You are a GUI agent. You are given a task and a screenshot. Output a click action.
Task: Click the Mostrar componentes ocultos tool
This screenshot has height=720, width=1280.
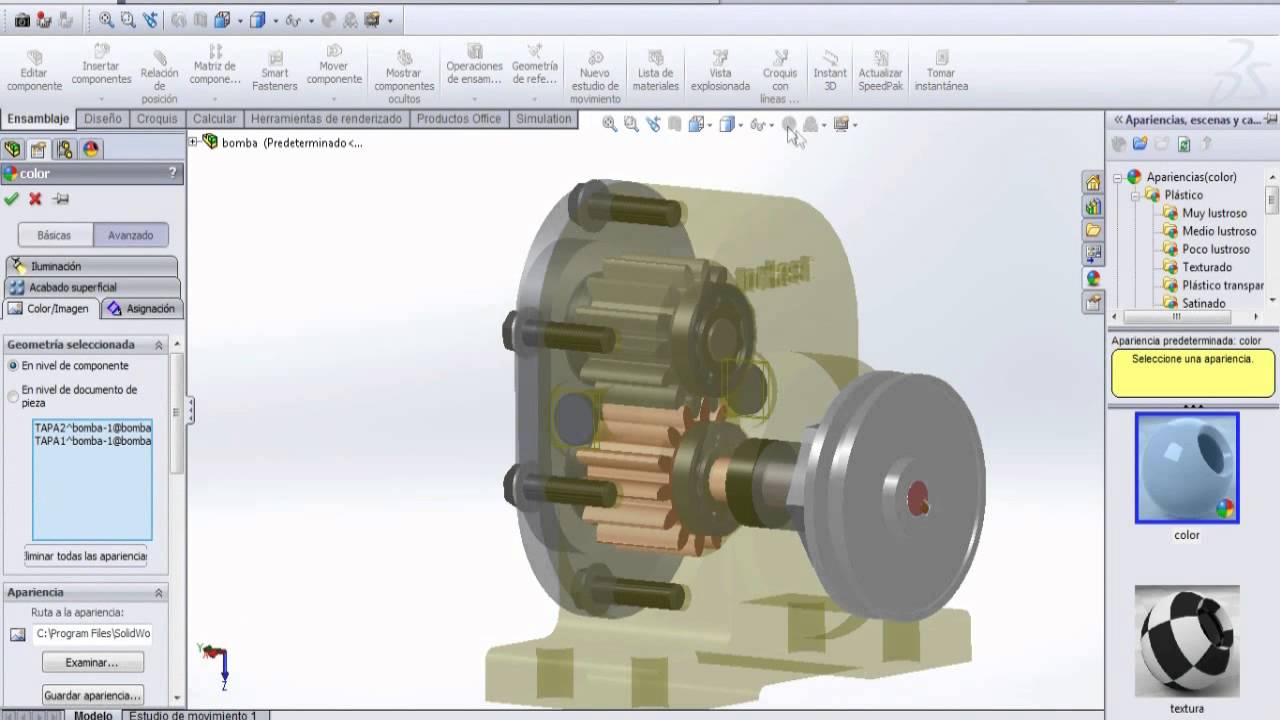404,76
